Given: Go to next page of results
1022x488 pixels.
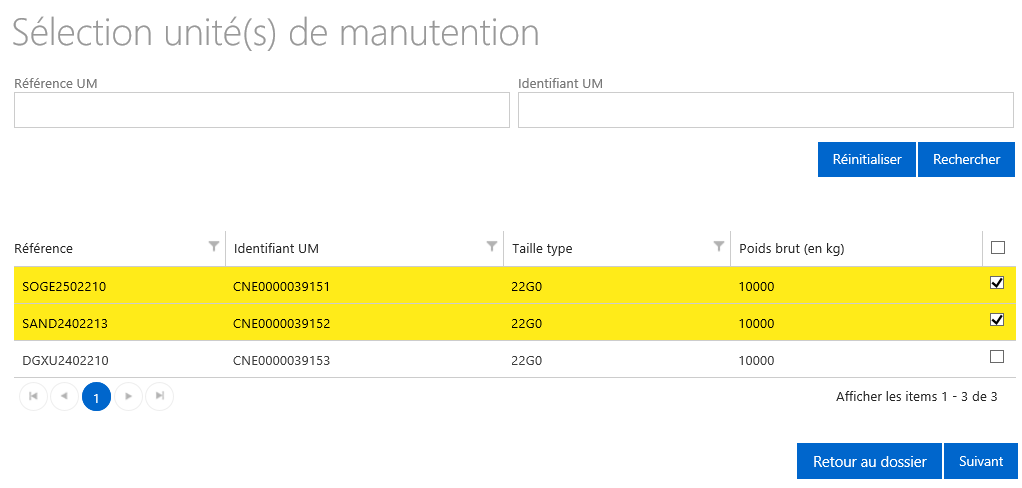Looking at the screenshot, I should [128, 396].
